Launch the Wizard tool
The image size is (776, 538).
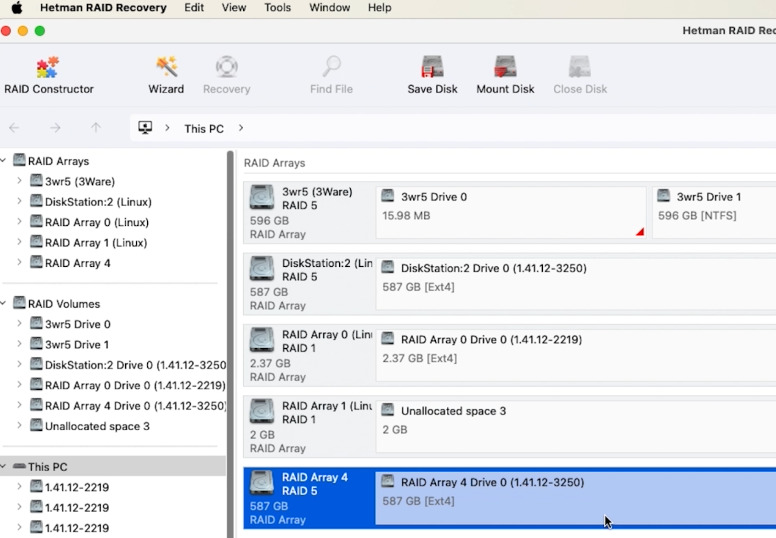(166, 75)
